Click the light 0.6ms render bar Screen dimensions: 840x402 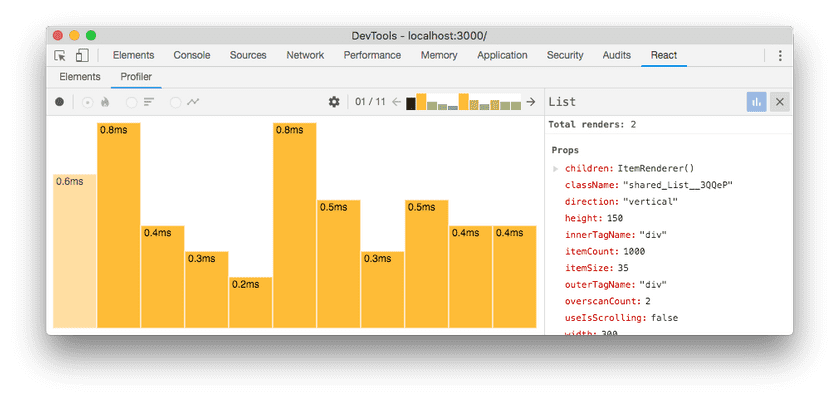click(x=75, y=251)
